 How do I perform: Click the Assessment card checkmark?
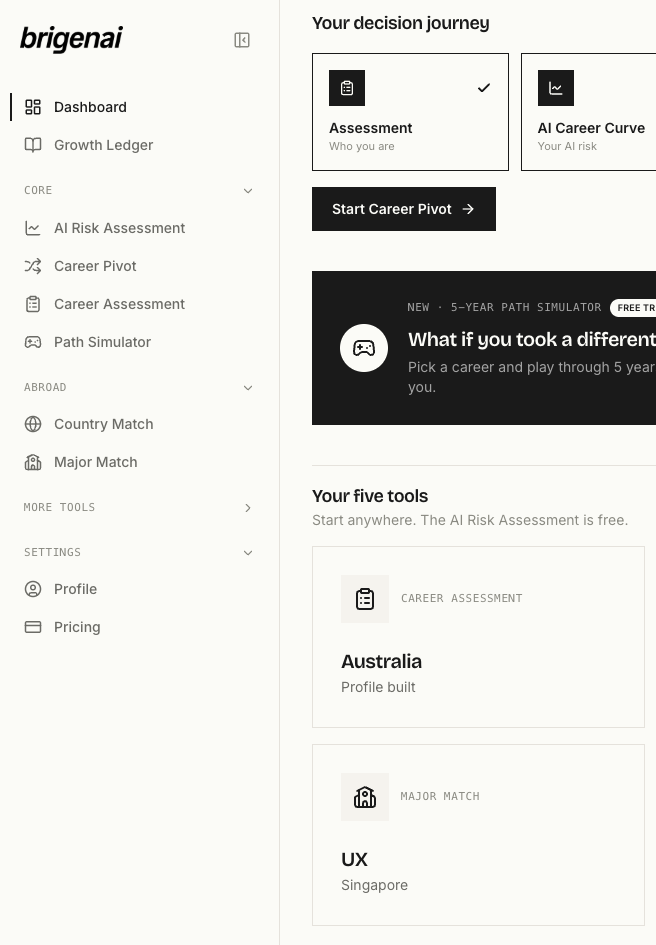click(x=484, y=88)
